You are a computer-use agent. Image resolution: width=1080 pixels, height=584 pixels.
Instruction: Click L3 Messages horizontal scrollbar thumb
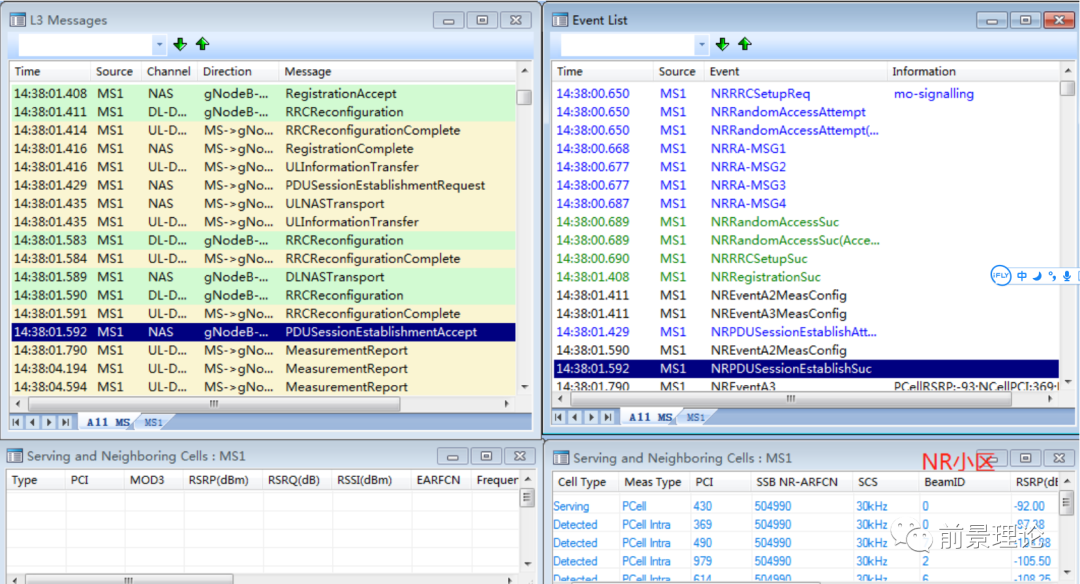click(x=214, y=404)
